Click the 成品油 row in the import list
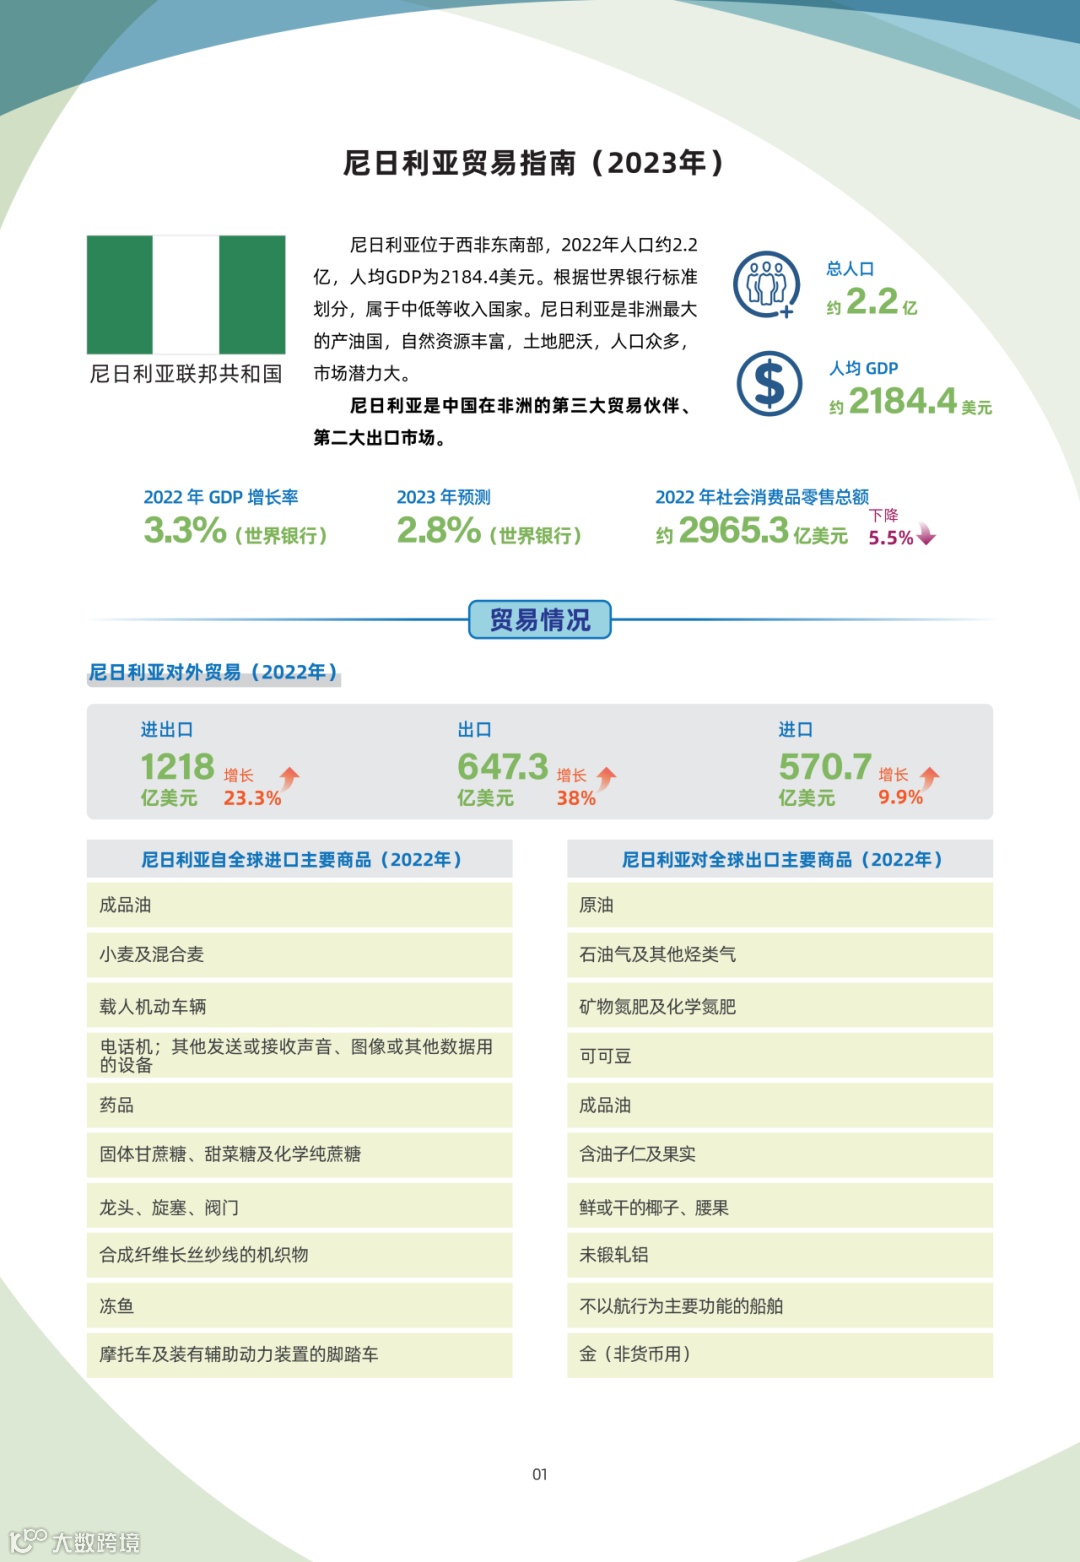1080x1562 pixels. [x=300, y=905]
